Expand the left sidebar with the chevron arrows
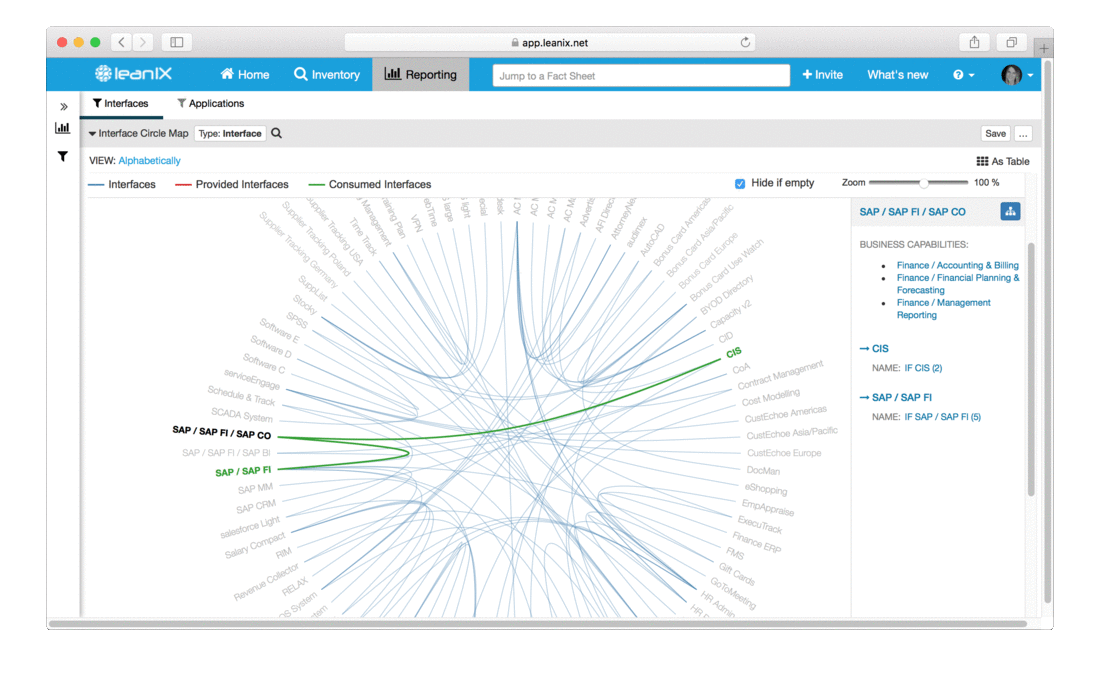Screen dimensions: 1100x696 tap(62, 104)
